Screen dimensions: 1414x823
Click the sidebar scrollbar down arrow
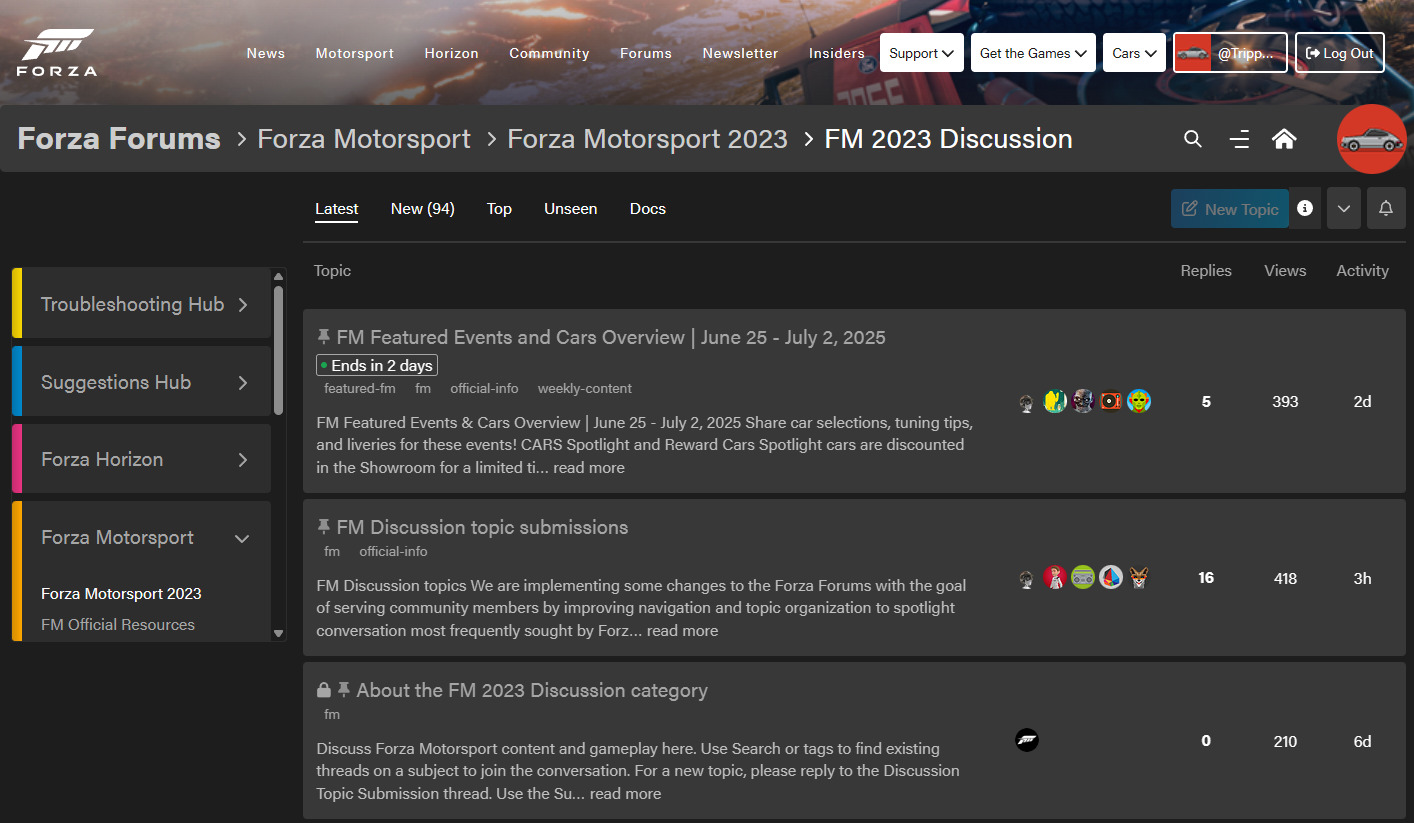pyautogui.click(x=278, y=633)
